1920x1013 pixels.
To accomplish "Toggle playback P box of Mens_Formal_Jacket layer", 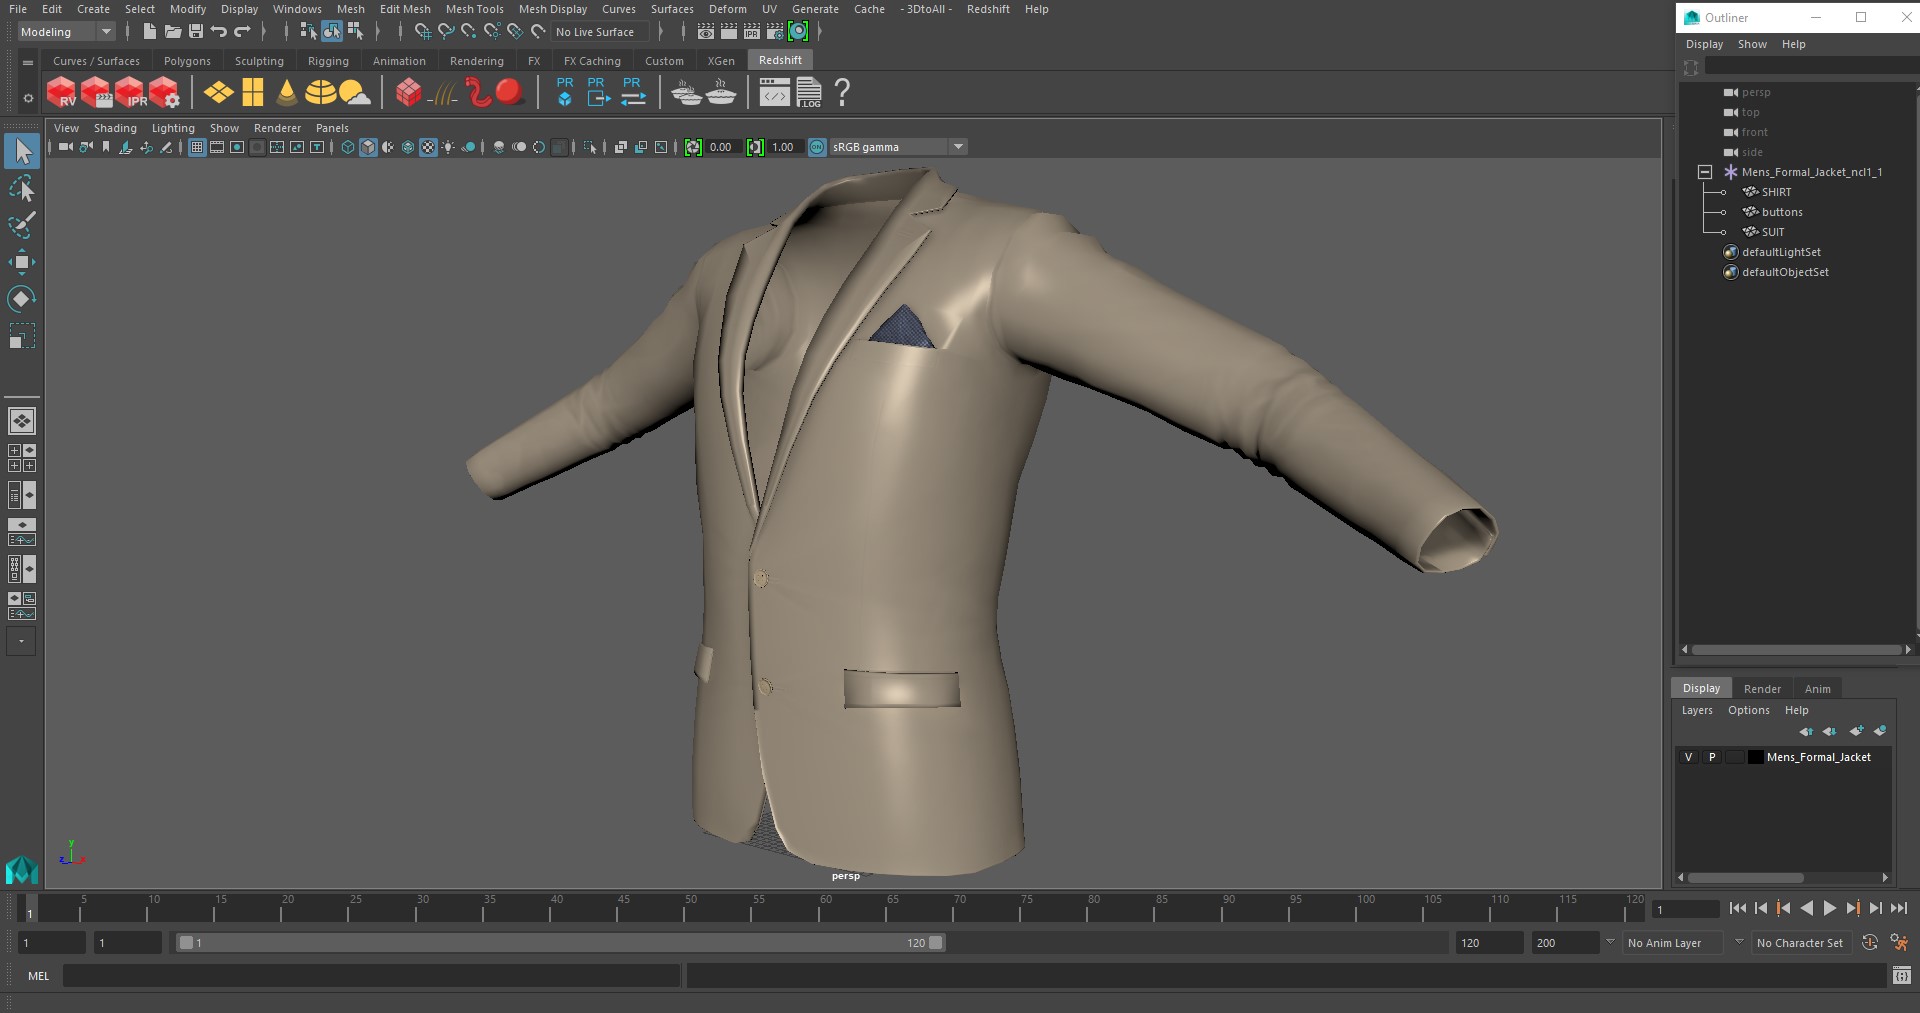I will 1712,757.
